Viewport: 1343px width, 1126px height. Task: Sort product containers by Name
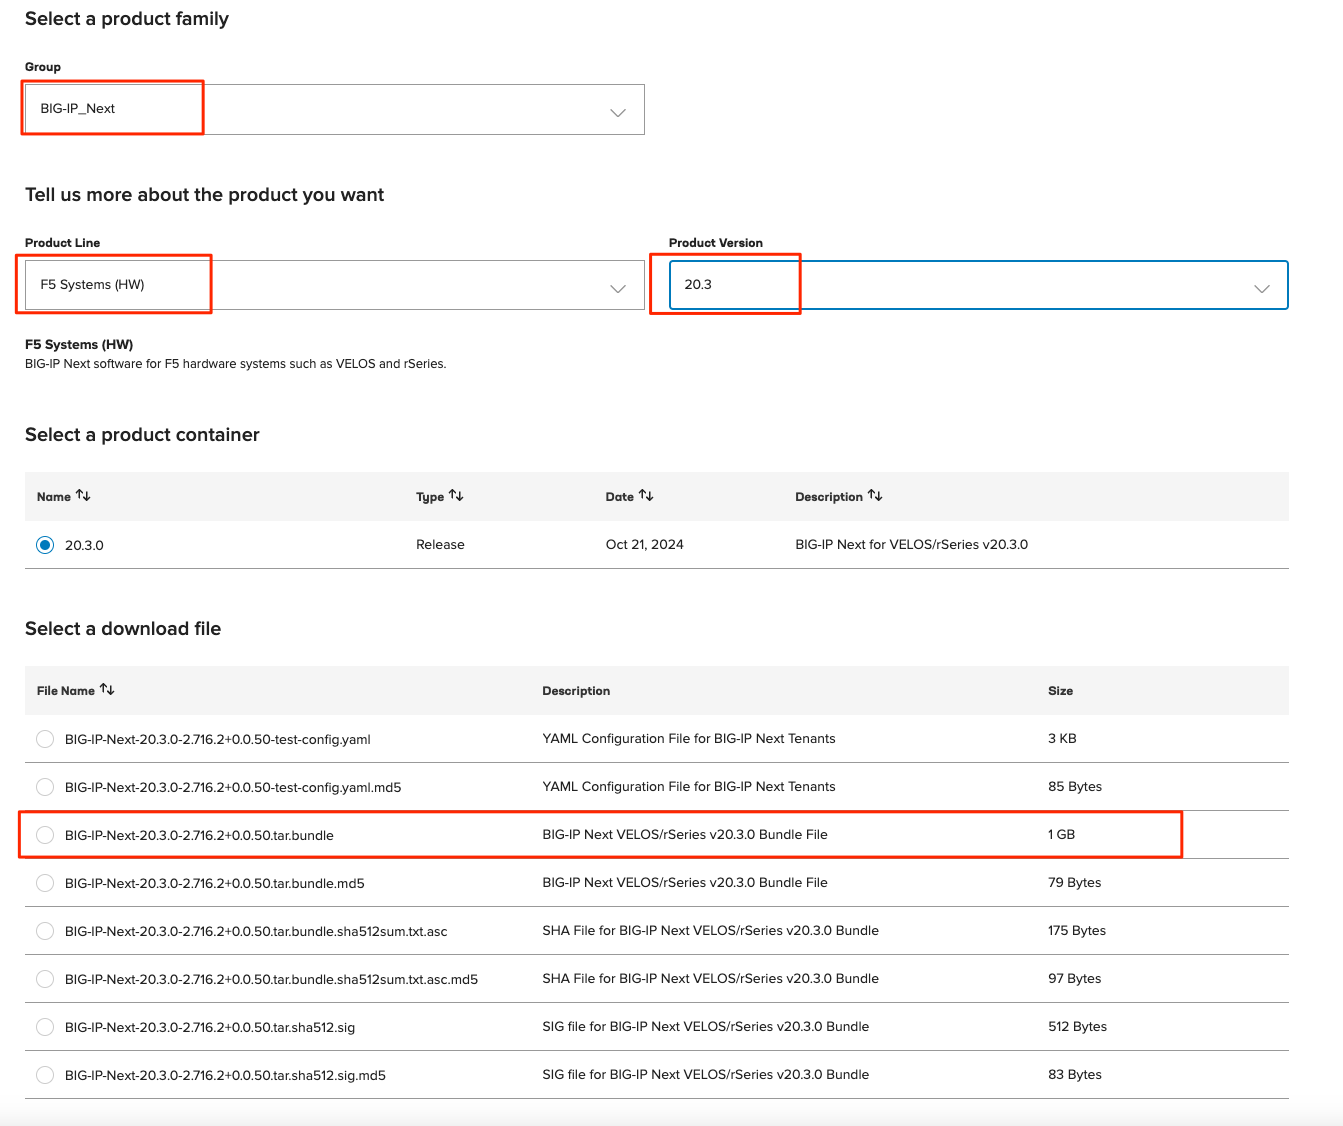pyautogui.click(x=83, y=496)
